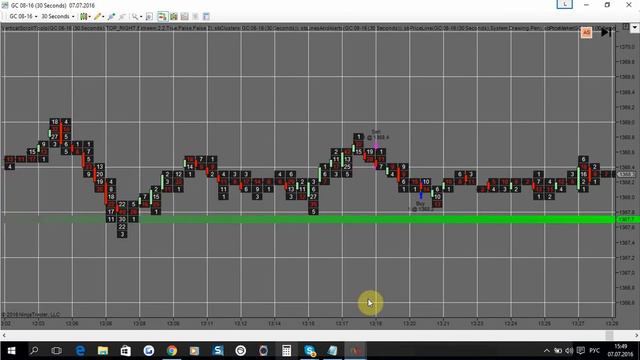Viewport: 640px width, 360px height.
Task: Open the 30 Seconds interval dropdown
Action: (x=58, y=16)
